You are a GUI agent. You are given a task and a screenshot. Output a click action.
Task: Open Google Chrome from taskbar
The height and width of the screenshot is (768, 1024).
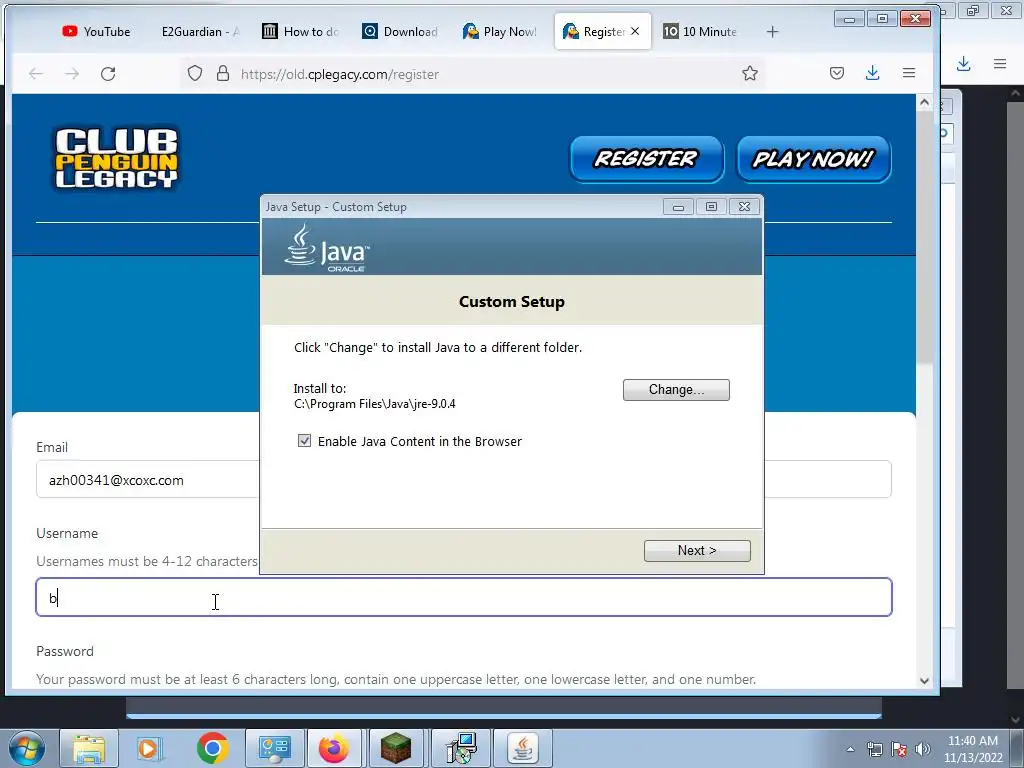(212, 748)
